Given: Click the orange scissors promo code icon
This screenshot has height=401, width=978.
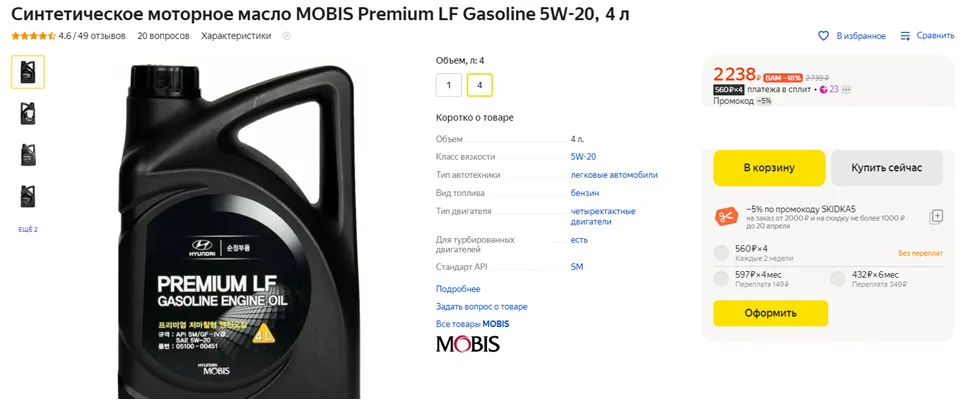Looking at the screenshot, I should [725, 216].
